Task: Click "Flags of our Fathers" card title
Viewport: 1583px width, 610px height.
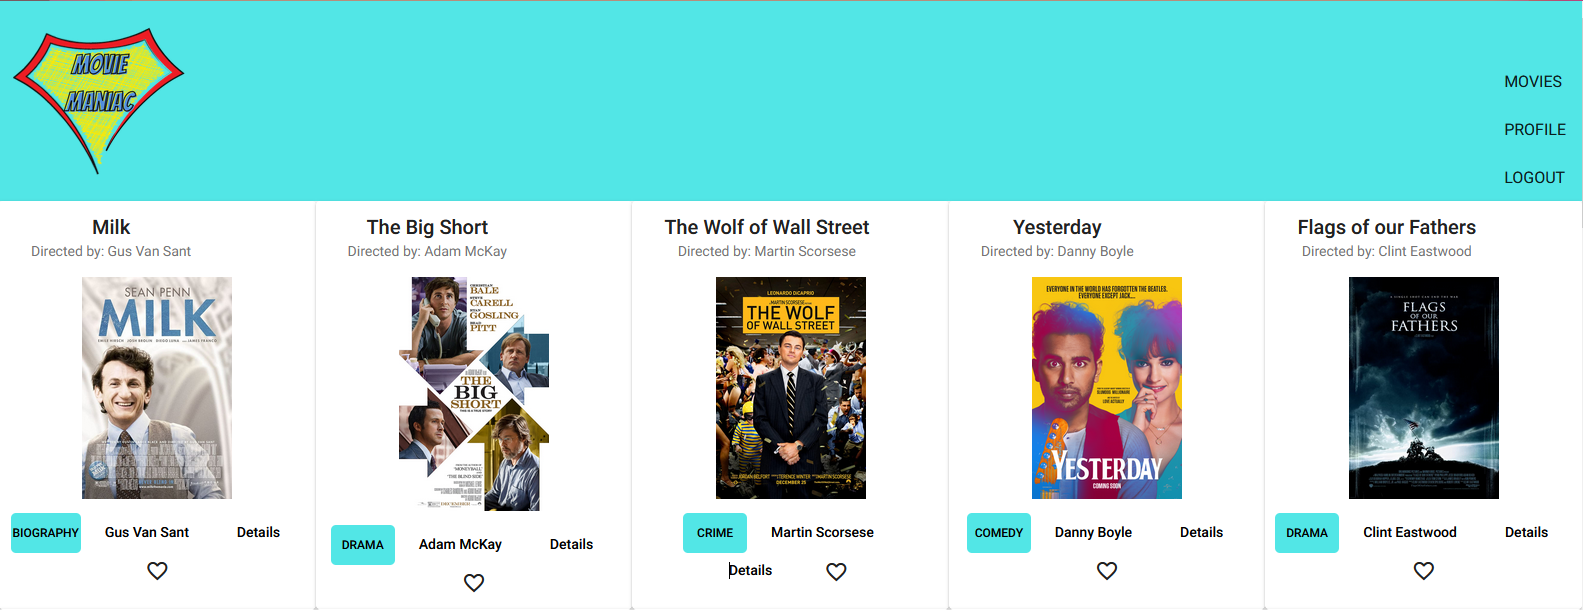Action: click(x=1387, y=228)
